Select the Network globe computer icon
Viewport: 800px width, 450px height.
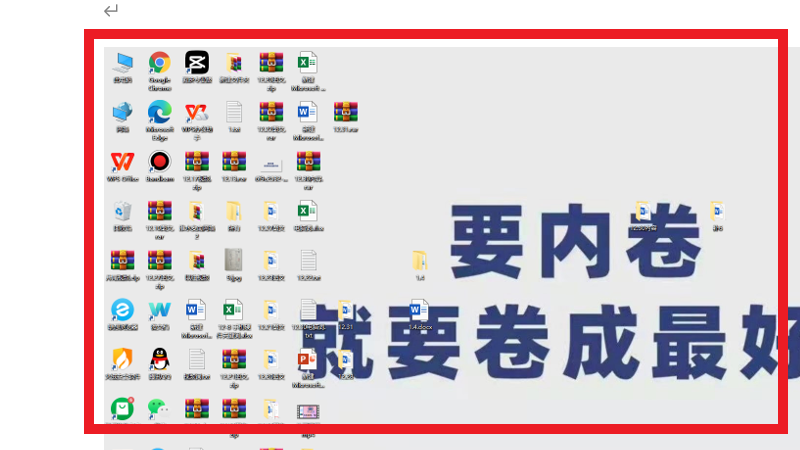pos(122,112)
